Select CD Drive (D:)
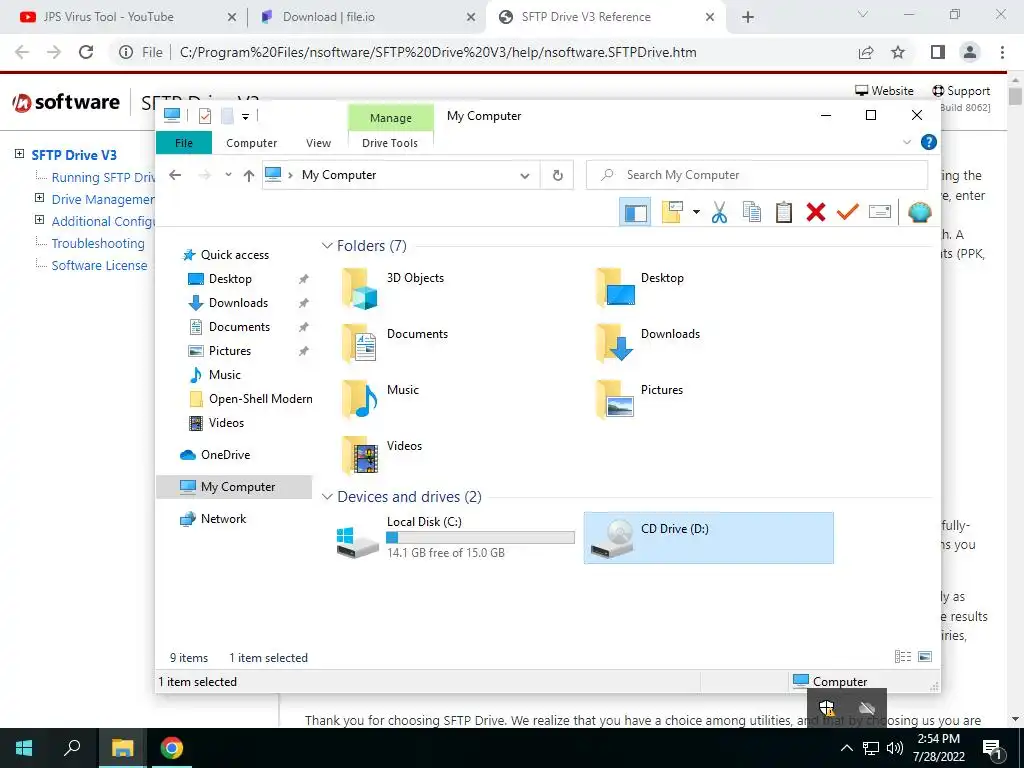Viewport: 1024px width, 768px height. tap(709, 538)
